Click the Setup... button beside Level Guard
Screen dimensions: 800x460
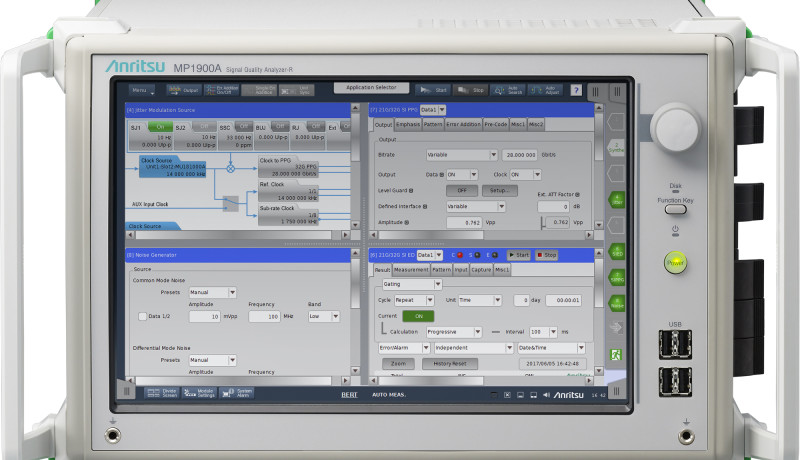pos(499,190)
